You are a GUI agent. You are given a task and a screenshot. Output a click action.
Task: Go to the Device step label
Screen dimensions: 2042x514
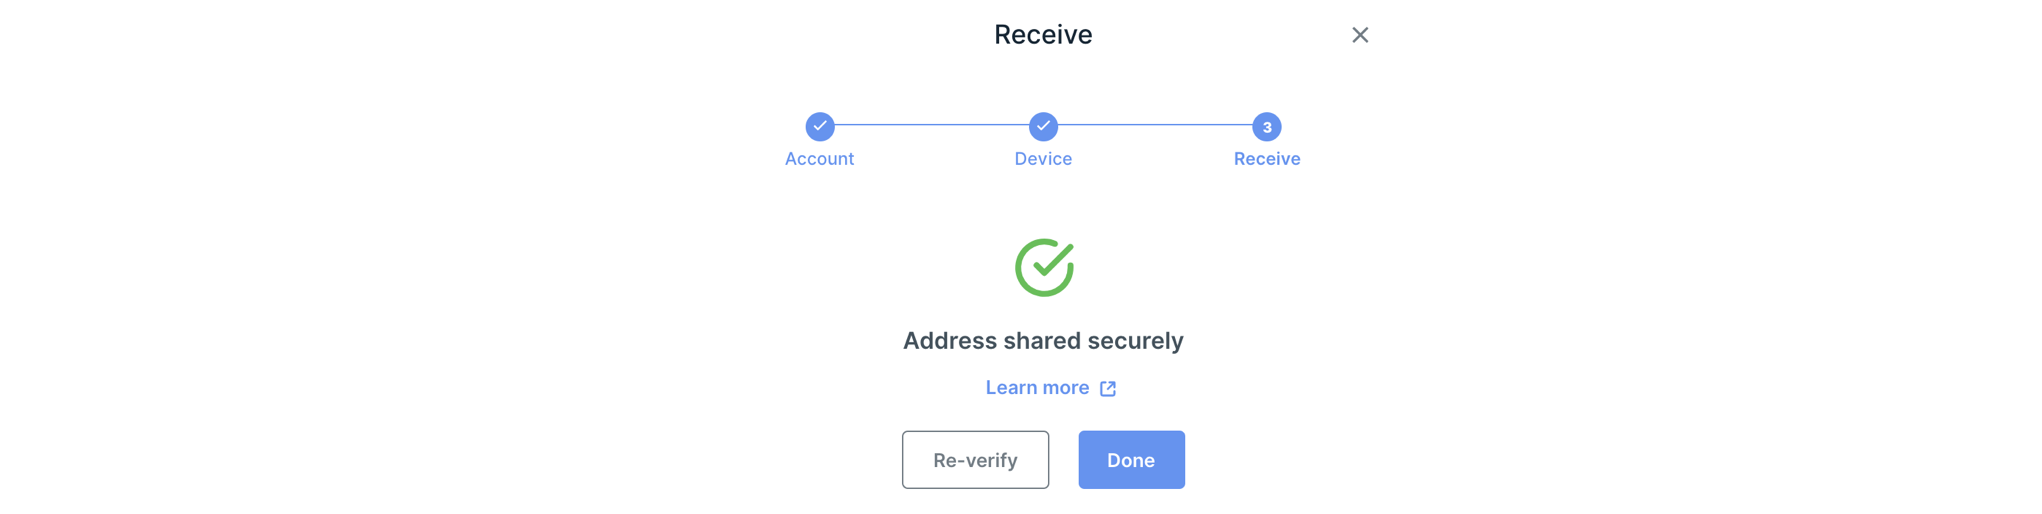pos(1043,159)
